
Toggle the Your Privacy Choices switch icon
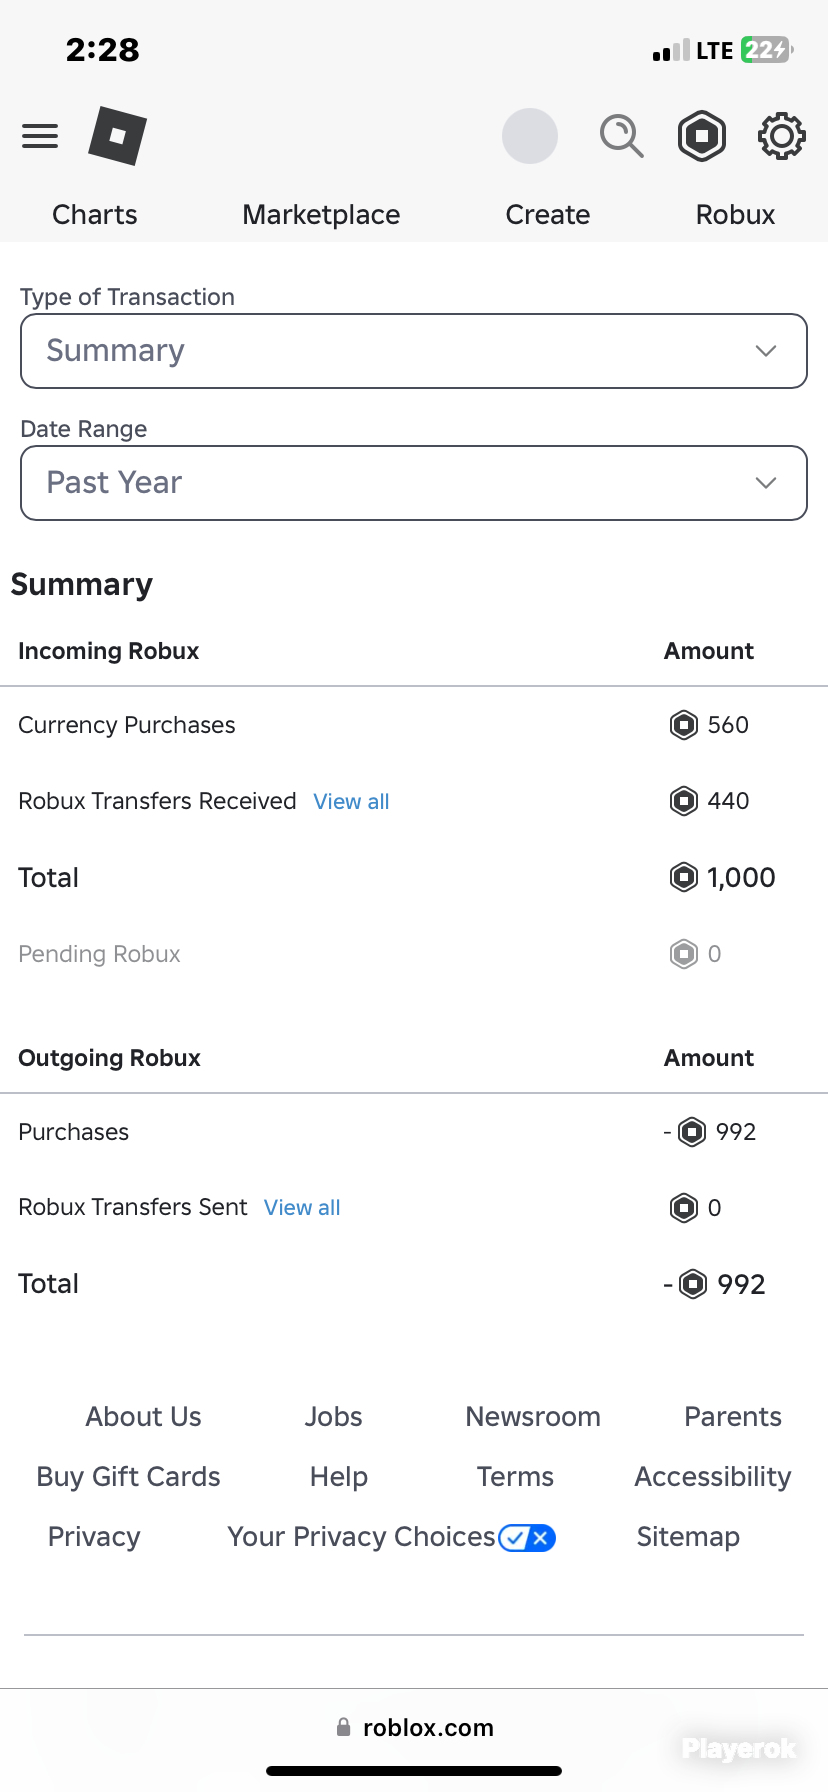tap(527, 1537)
